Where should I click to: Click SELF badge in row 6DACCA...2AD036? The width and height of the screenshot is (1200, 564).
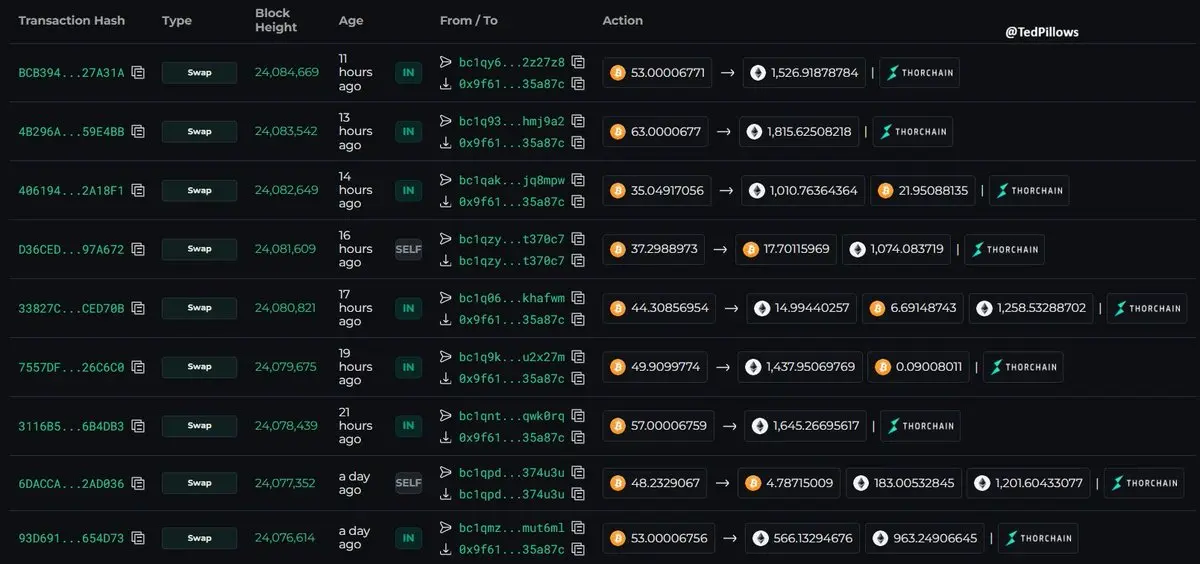(408, 483)
